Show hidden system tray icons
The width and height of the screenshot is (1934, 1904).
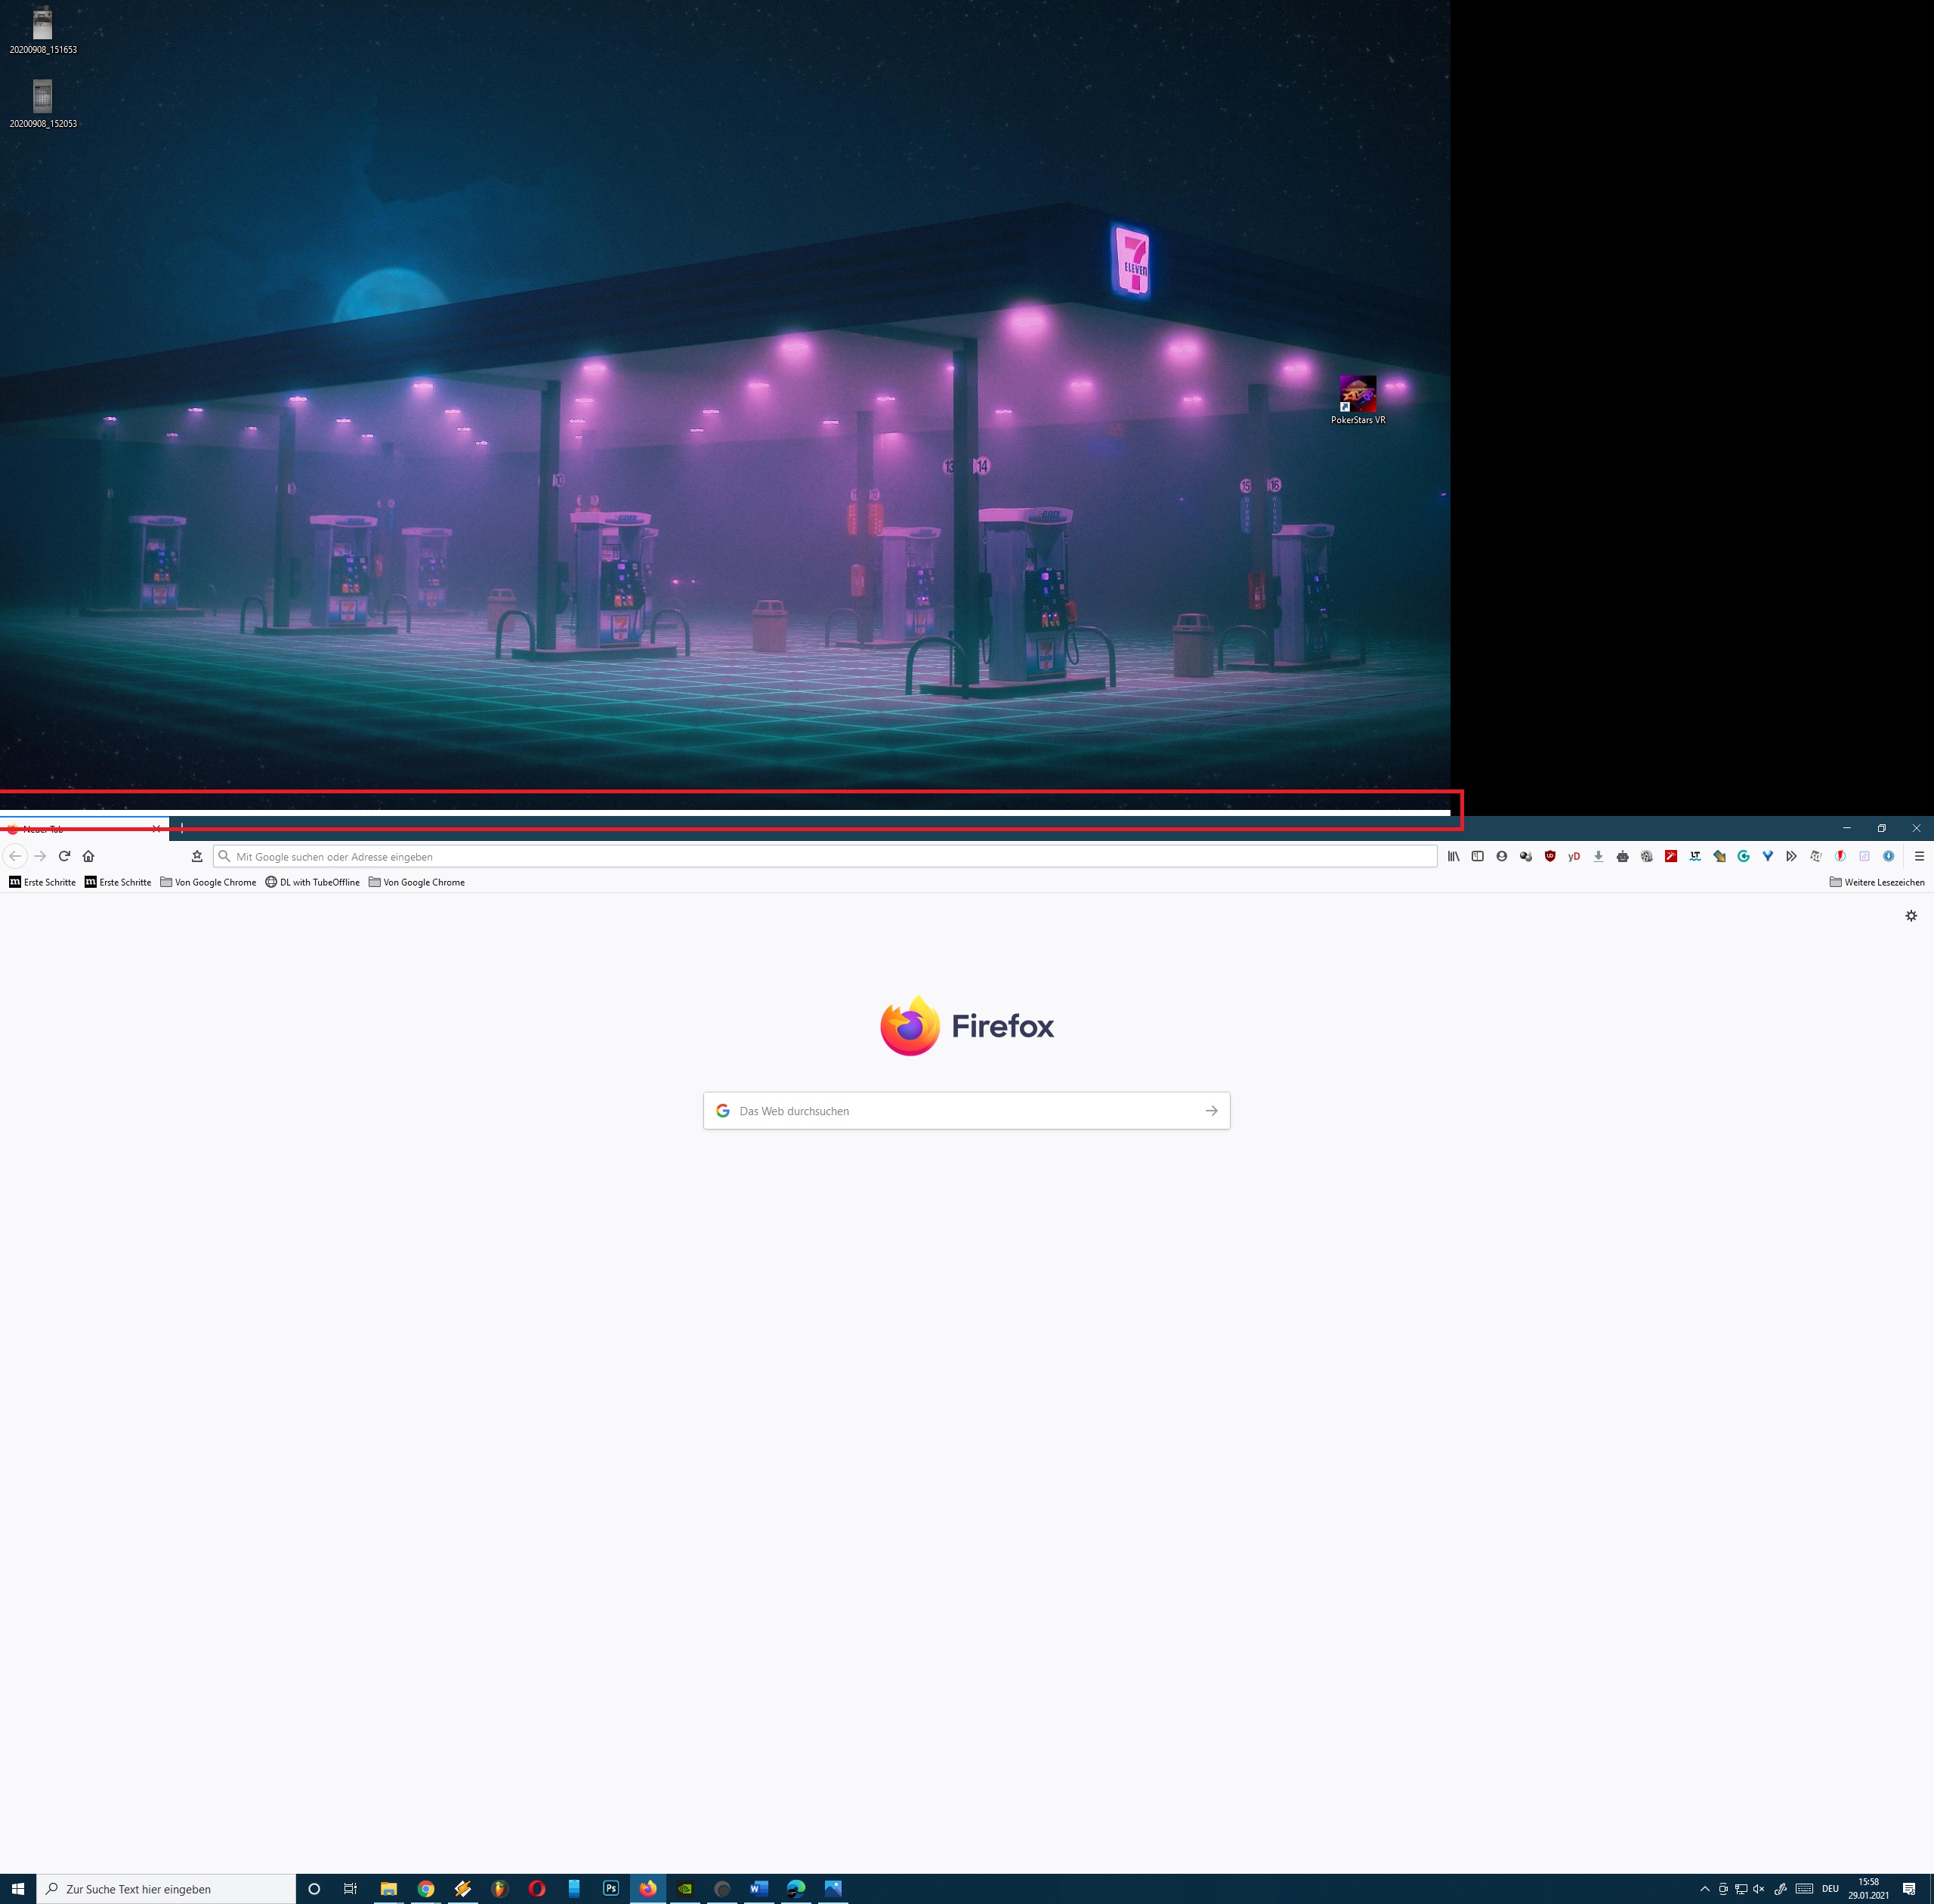[x=1704, y=1889]
